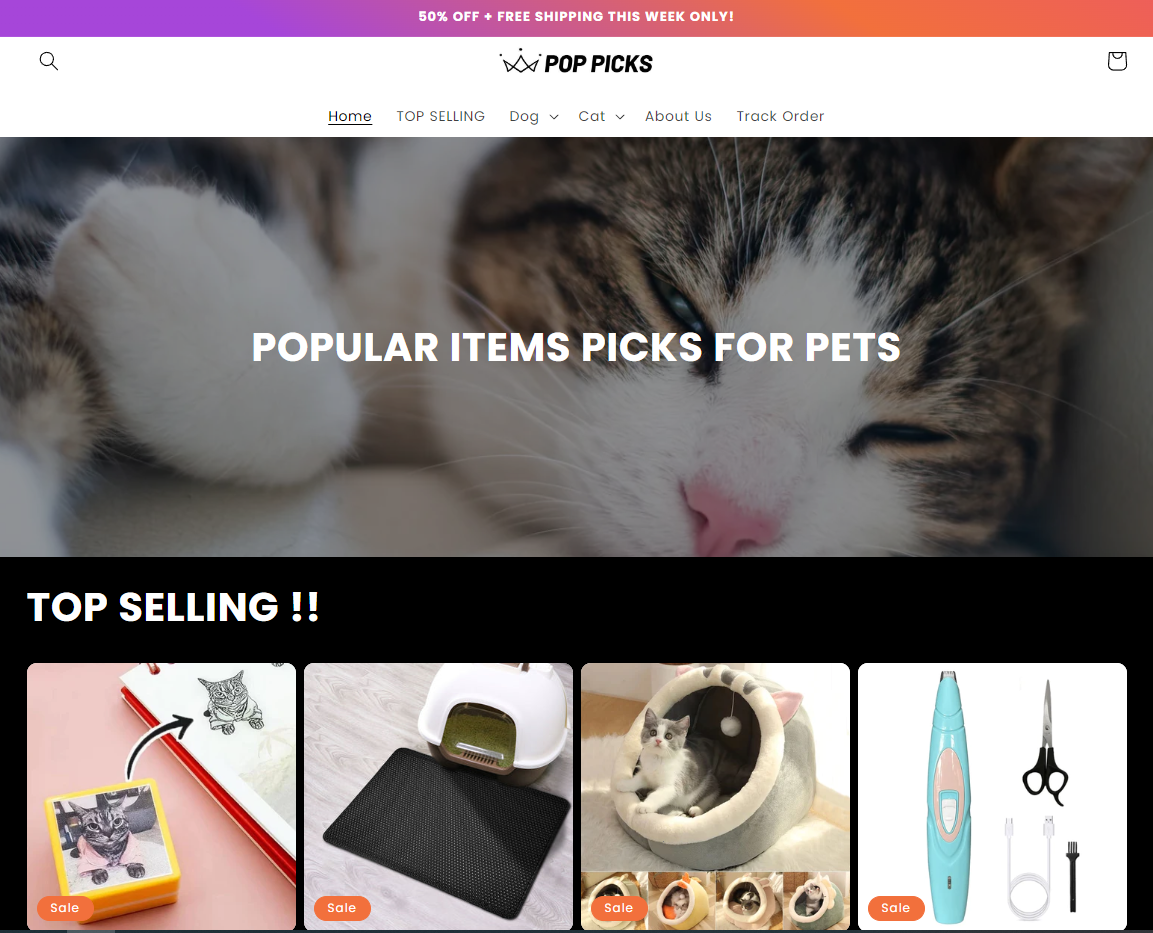Click the 50% off free shipping banner

(x=576, y=17)
